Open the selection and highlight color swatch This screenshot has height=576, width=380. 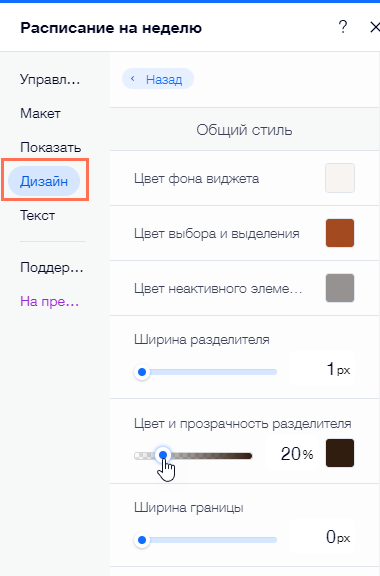point(340,233)
